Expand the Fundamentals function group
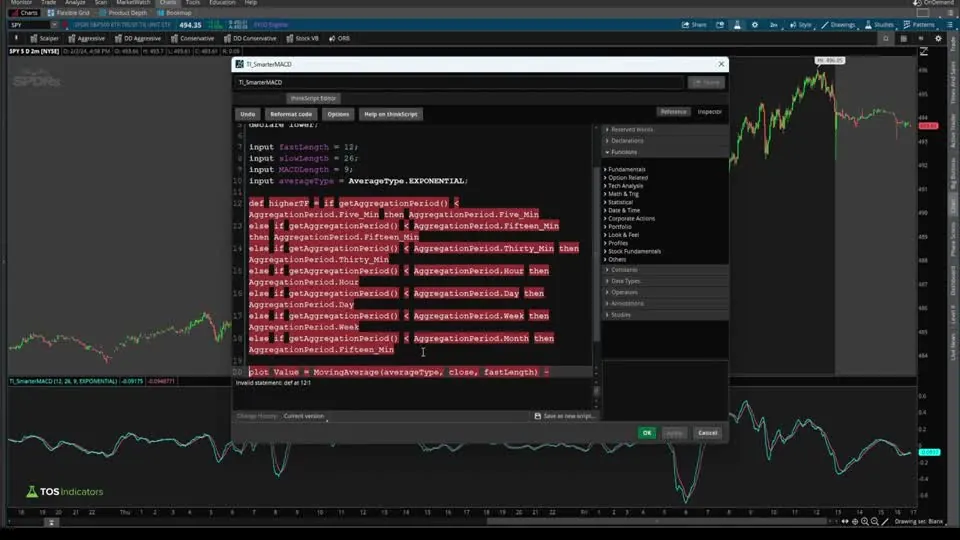The height and width of the screenshot is (540, 960). (x=624, y=170)
